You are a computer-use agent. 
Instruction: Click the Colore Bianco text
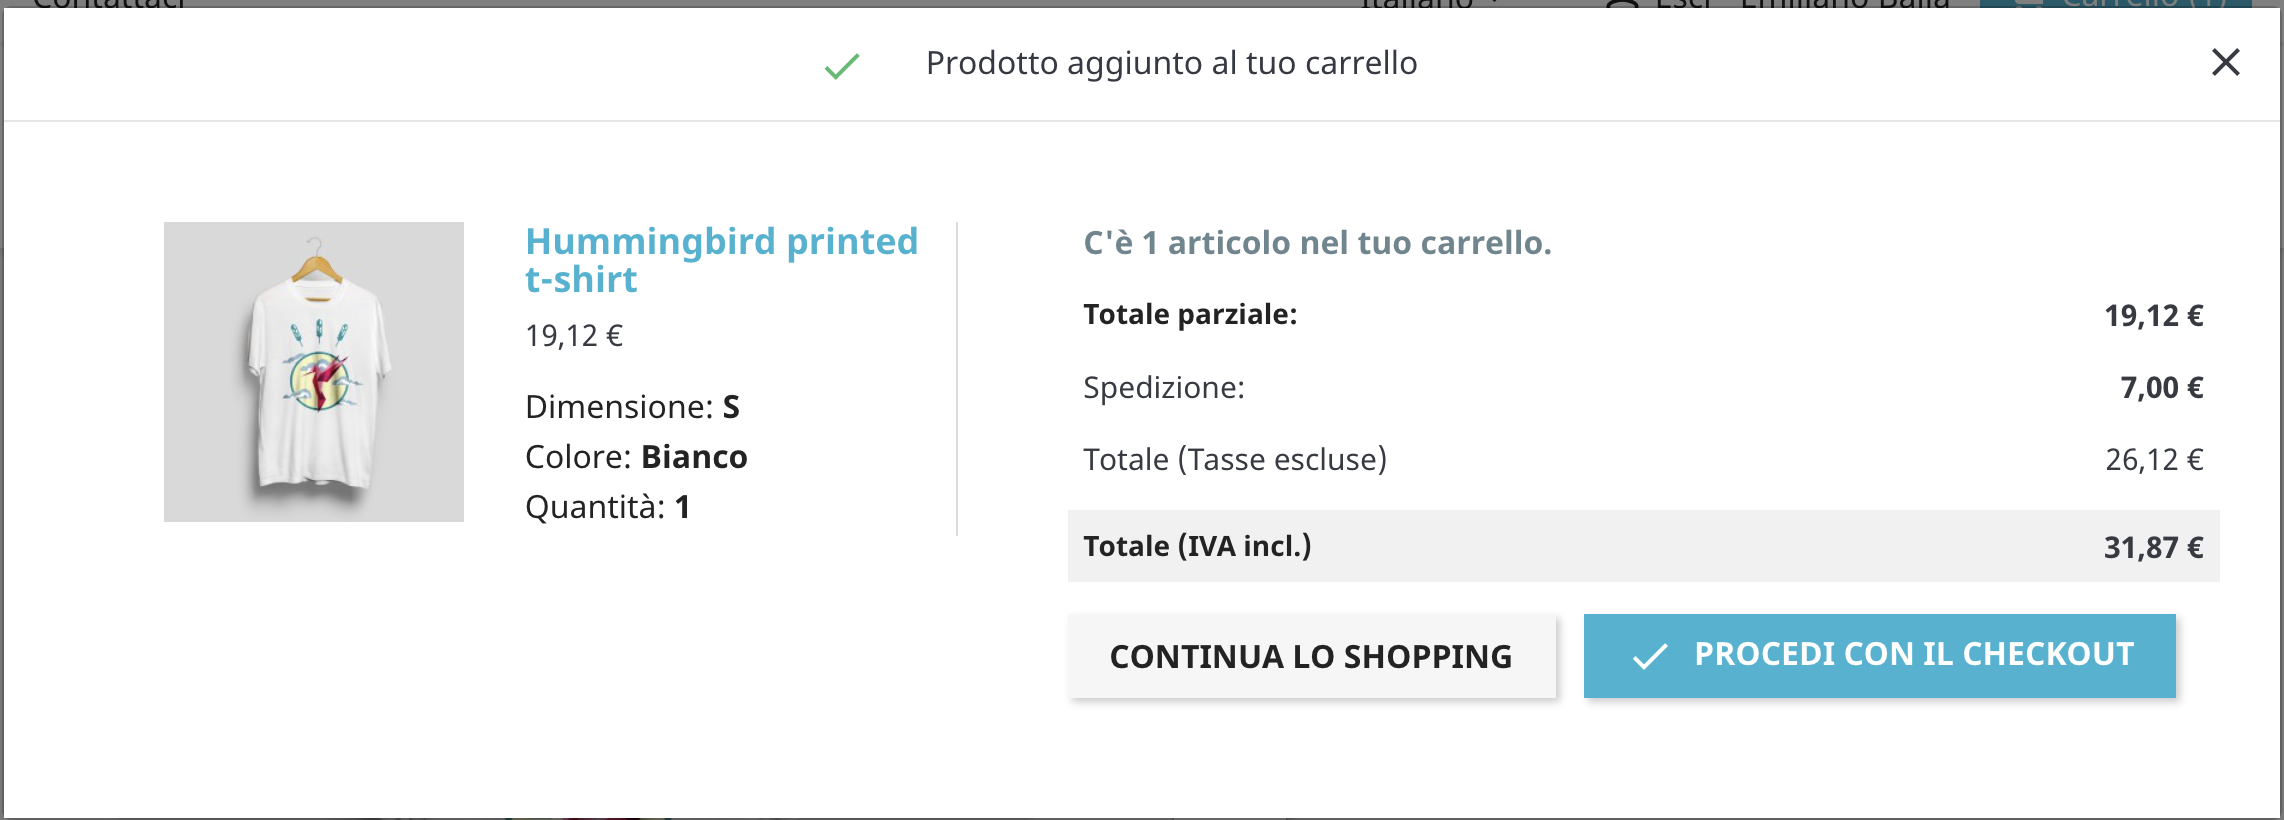pyautogui.click(x=636, y=457)
